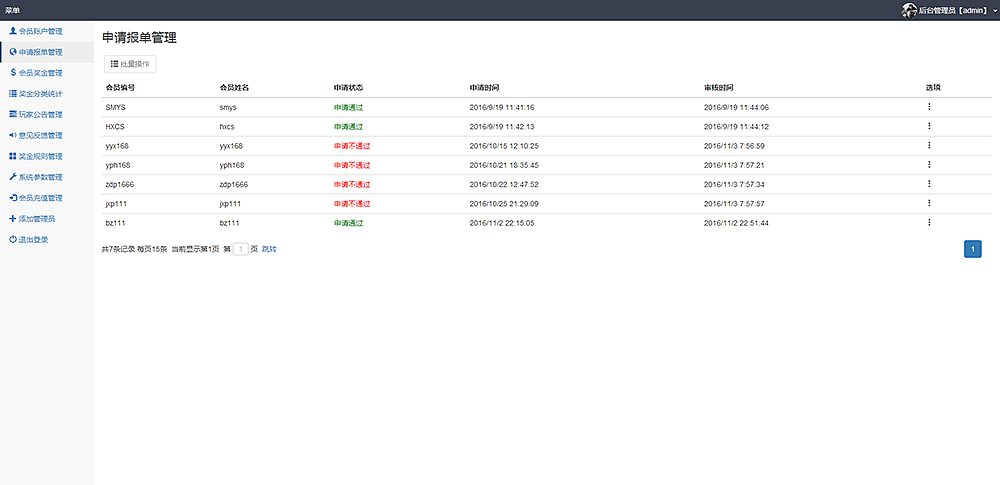Open options menu for bz111 row
This screenshot has width=1000, height=485.
point(929,222)
